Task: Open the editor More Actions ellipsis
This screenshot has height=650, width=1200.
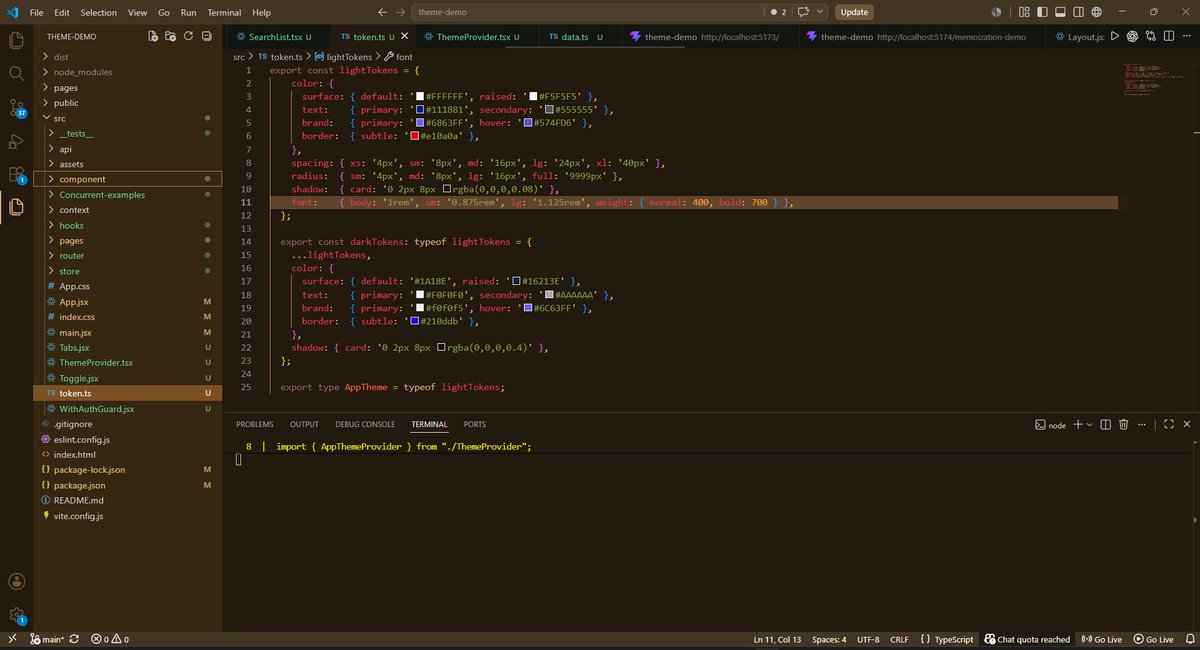Action: pyautogui.click(x=1185, y=36)
